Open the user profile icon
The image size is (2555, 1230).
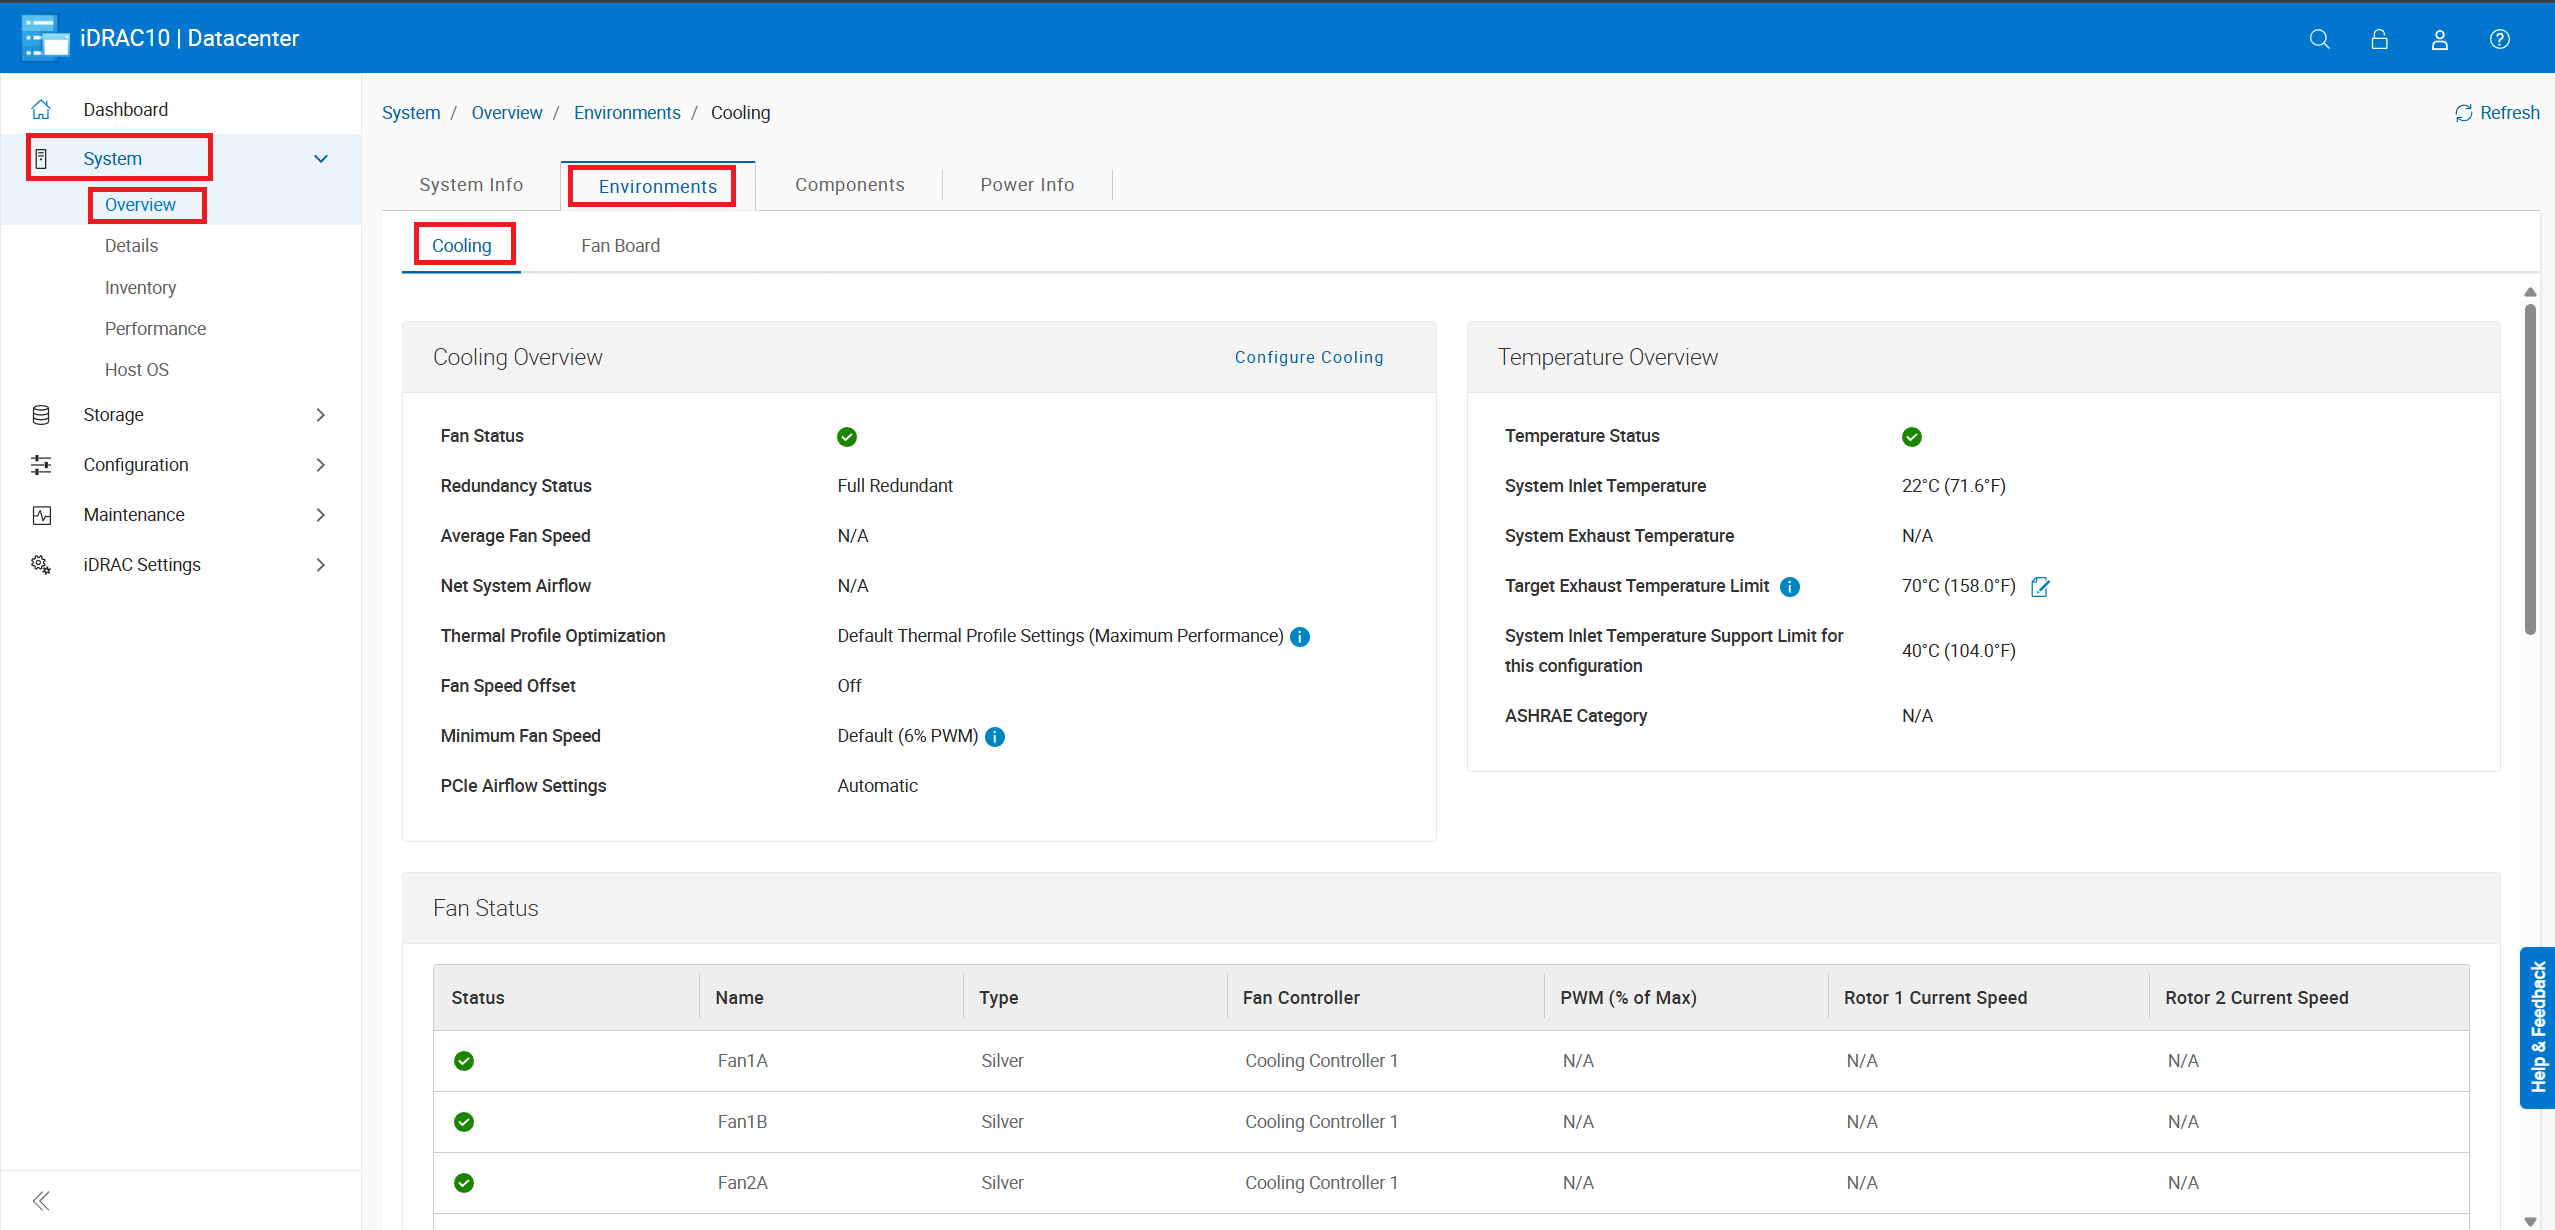pyautogui.click(x=2439, y=39)
